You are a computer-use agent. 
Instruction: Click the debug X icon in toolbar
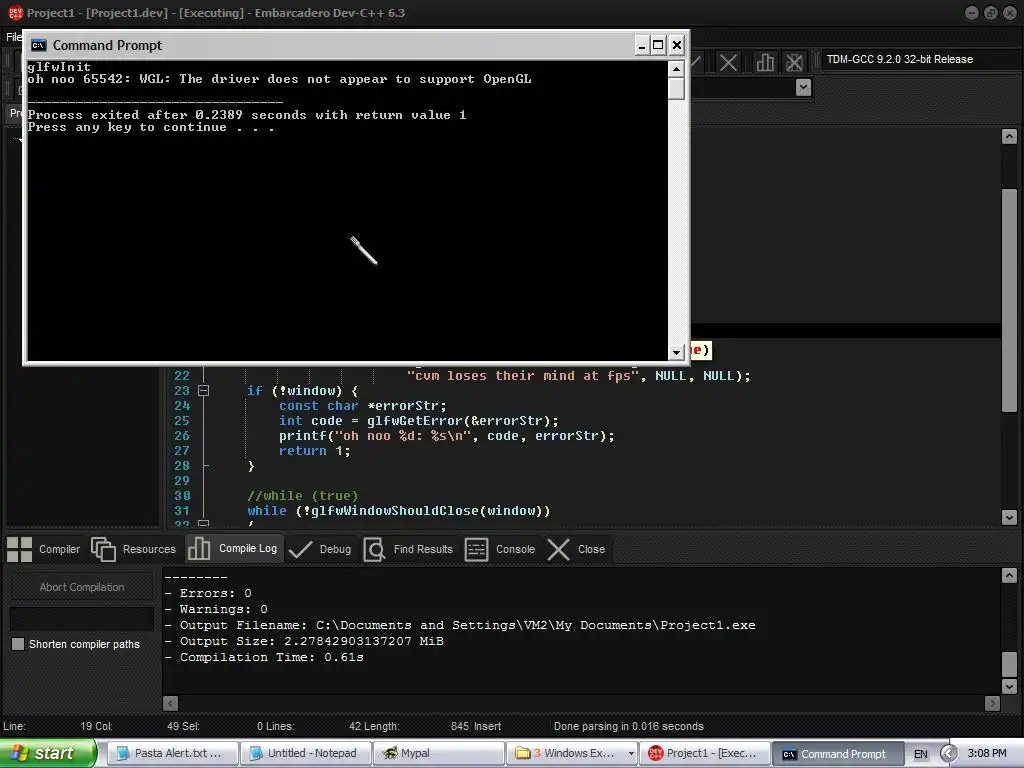pos(728,63)
